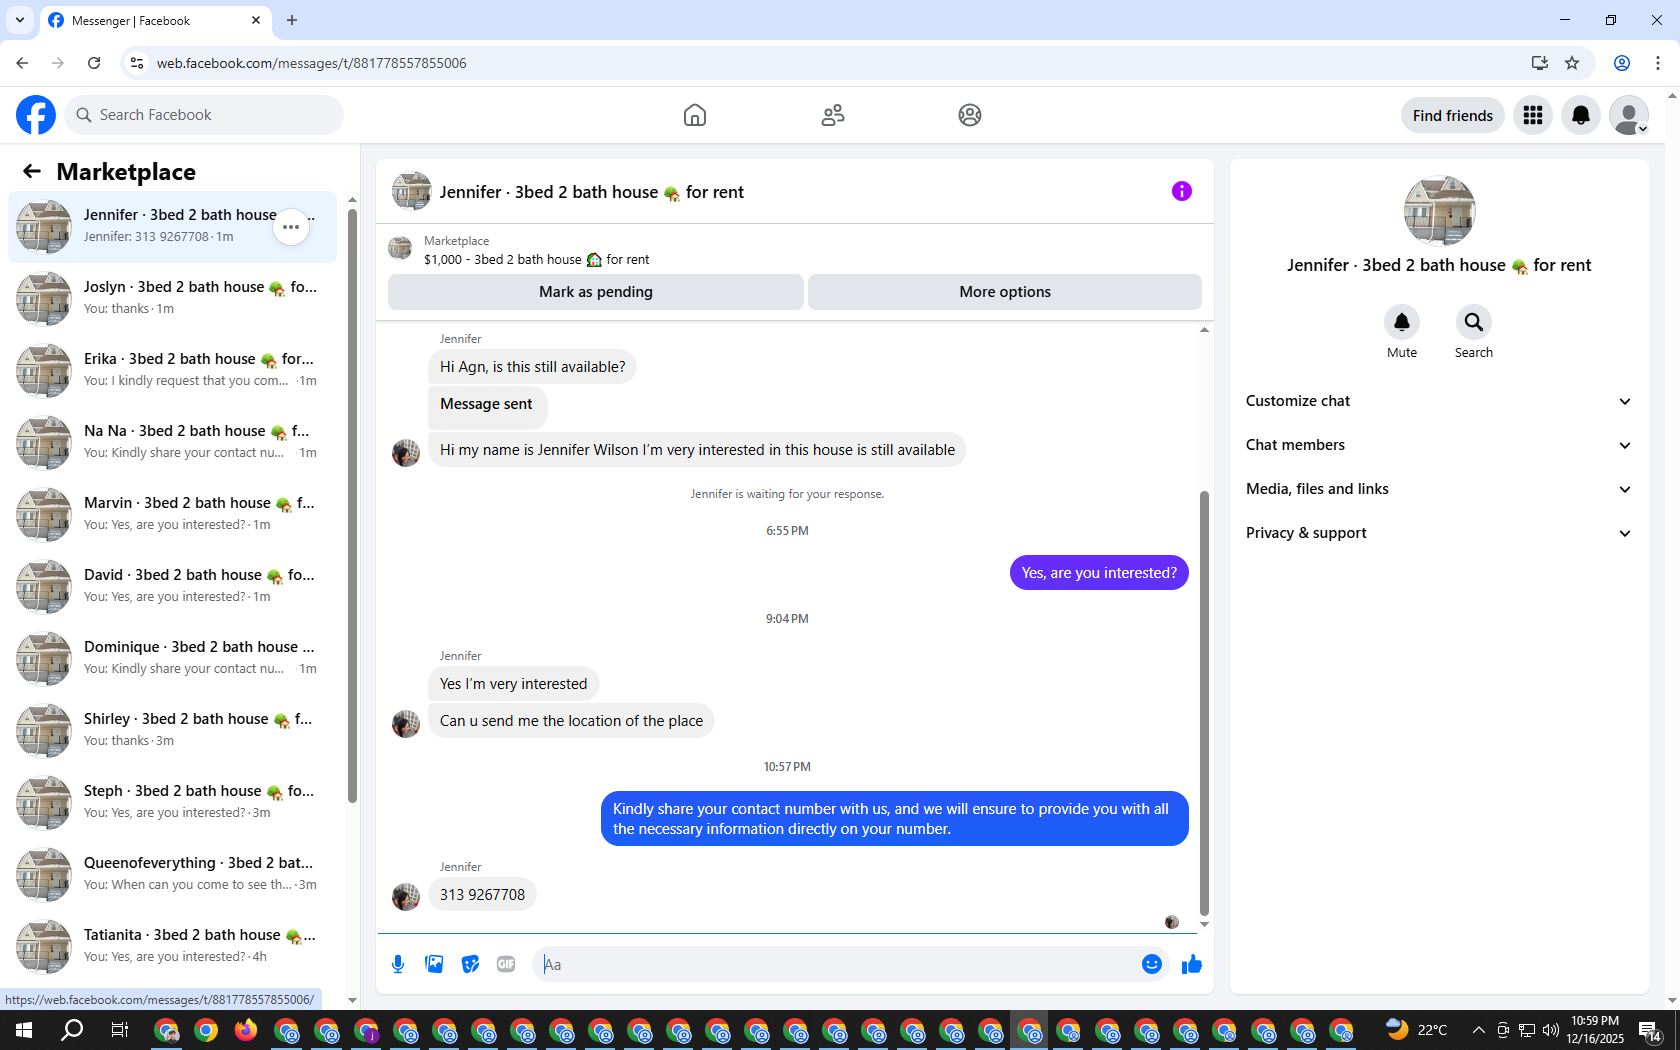
Task: Open the Facebook menu grid icon
Action: tap(1533, 115)
